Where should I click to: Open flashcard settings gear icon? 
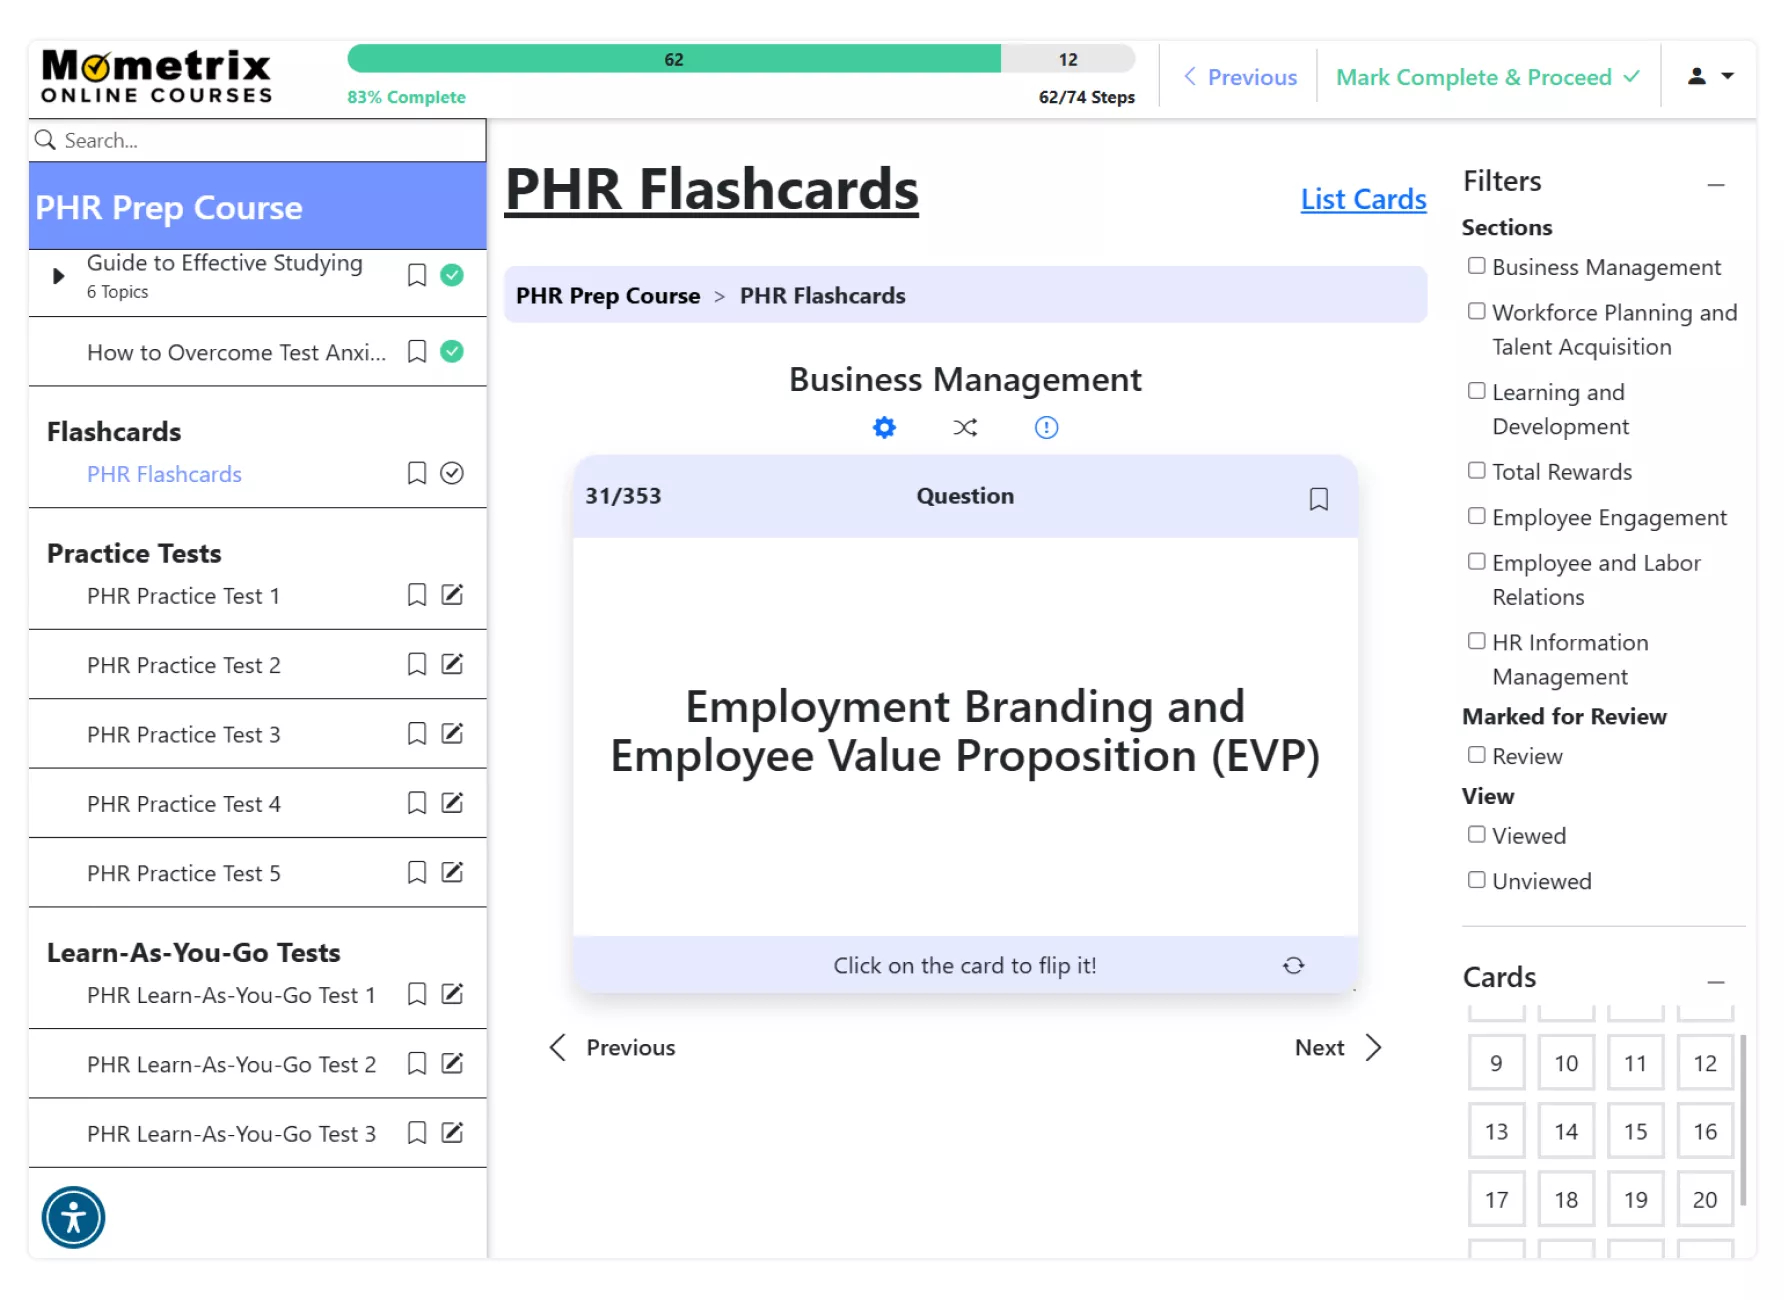pyautogui.click(x=884, y=428)
